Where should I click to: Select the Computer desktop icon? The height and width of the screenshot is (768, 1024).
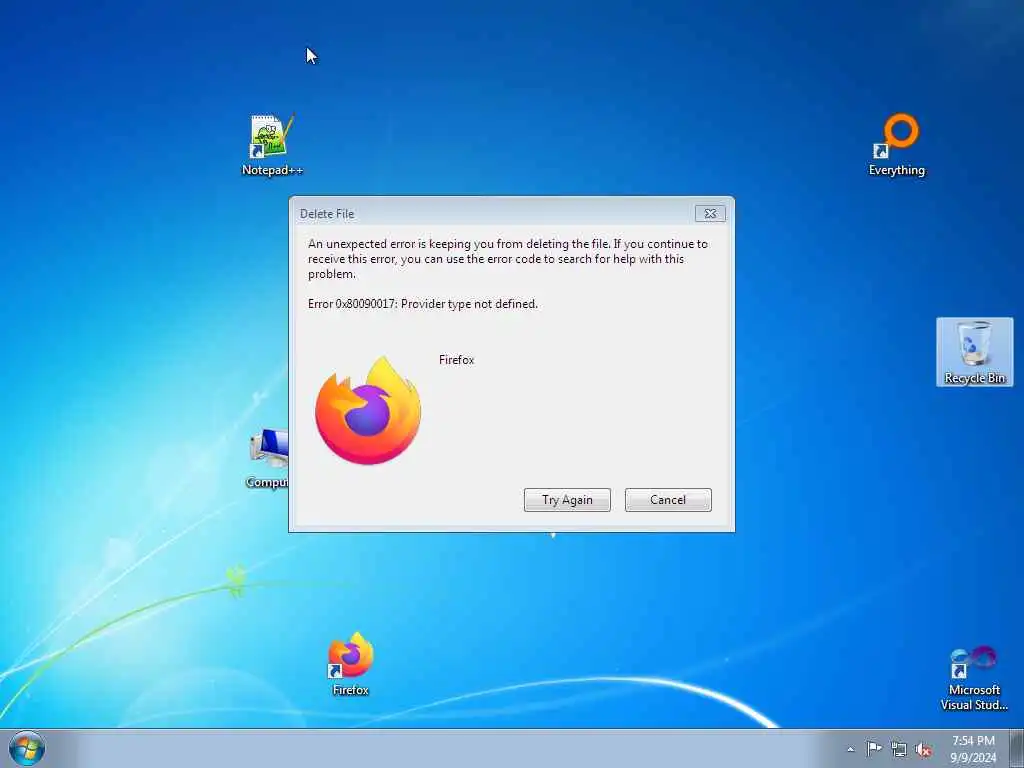(268, 458)
